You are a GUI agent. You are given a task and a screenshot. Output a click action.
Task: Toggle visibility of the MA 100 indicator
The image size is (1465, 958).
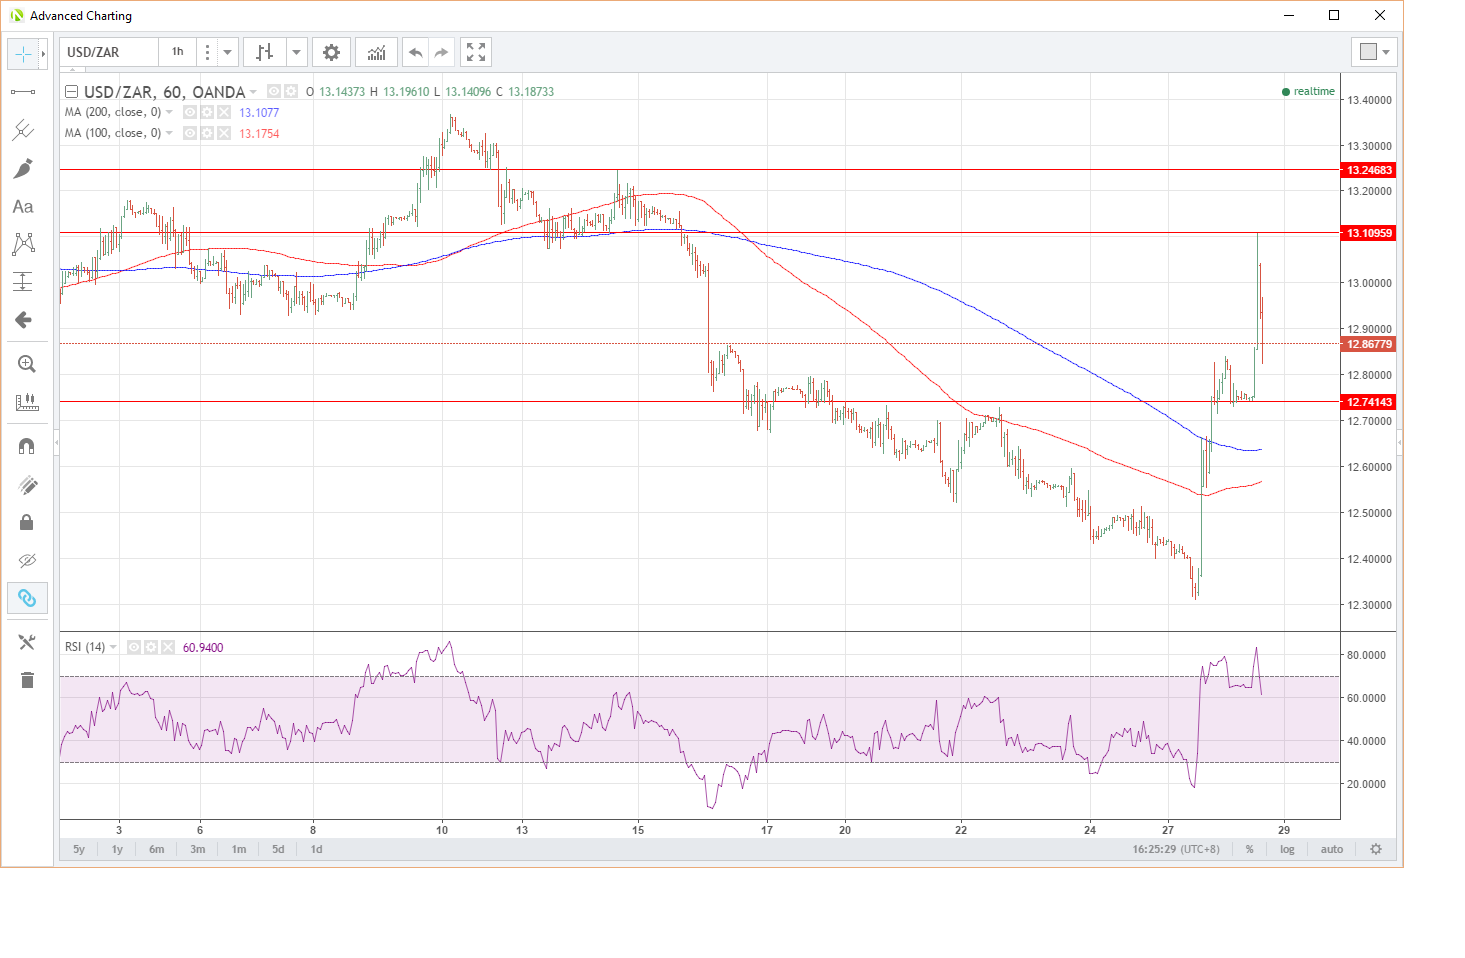tap(190, 133)
